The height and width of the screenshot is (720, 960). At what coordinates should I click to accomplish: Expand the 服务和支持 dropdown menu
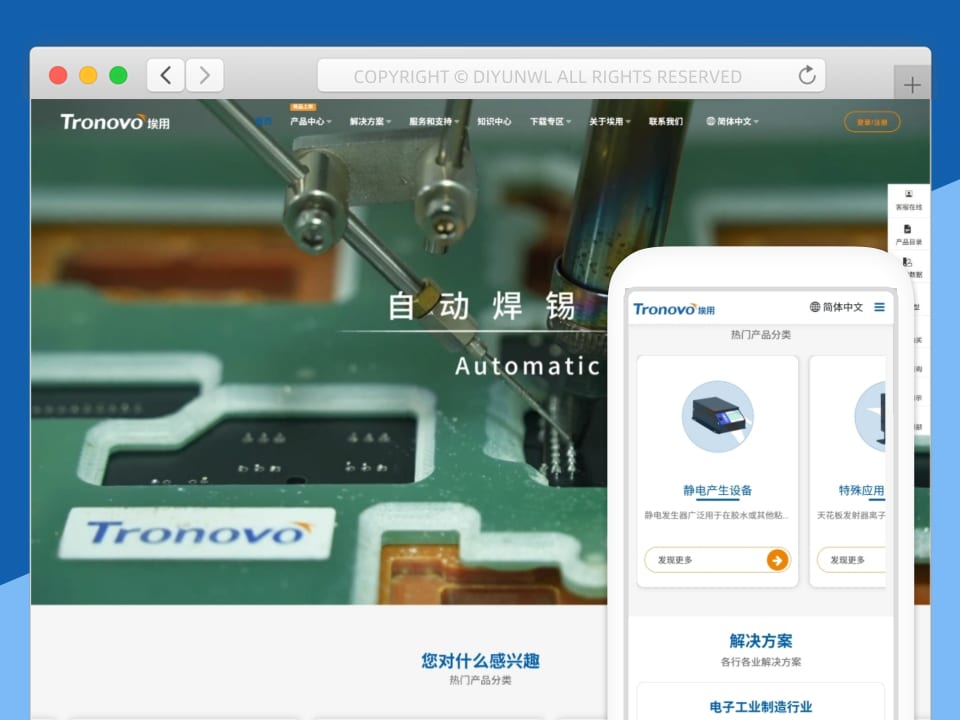[434, 121]
